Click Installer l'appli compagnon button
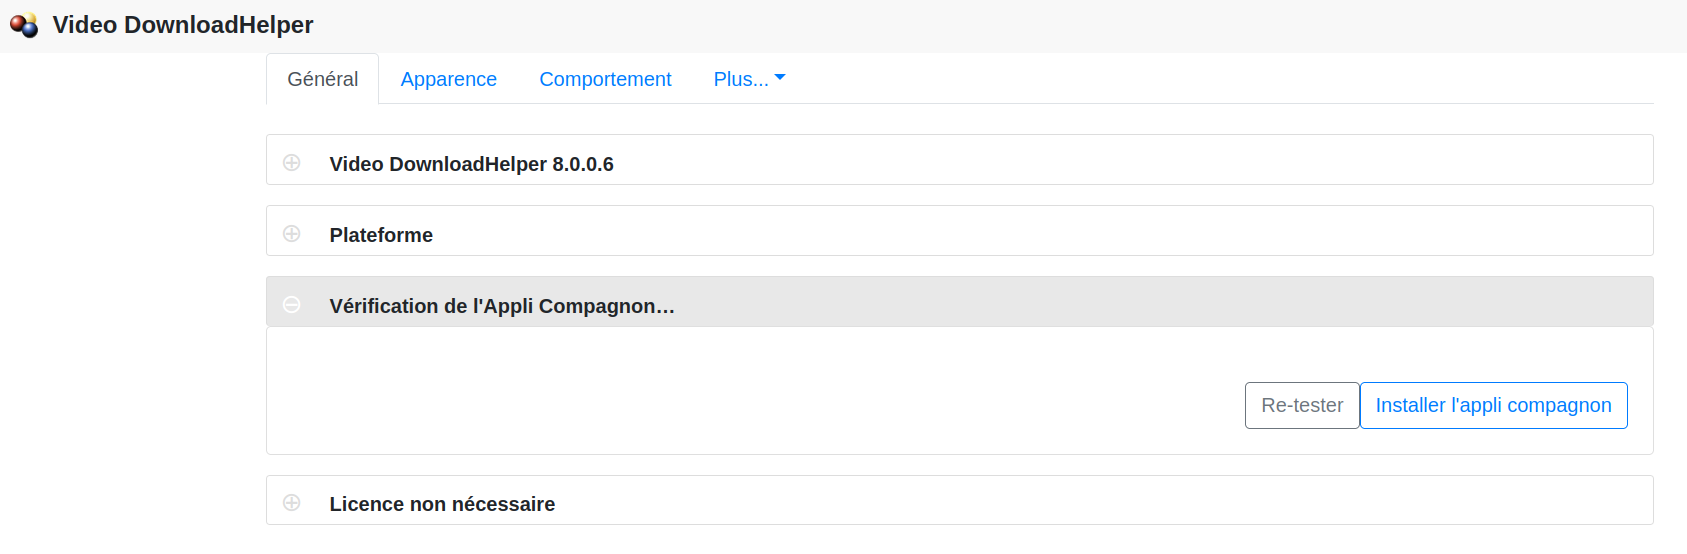Screen dimensions: 1687x554 click(1493, 405)
